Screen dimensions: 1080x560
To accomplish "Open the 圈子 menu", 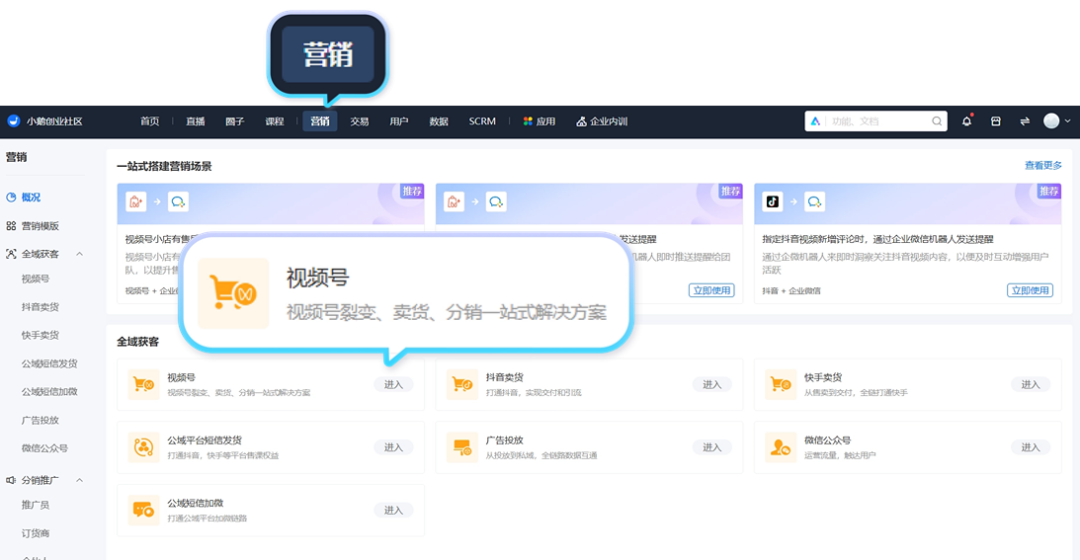I will coord(235,121).
